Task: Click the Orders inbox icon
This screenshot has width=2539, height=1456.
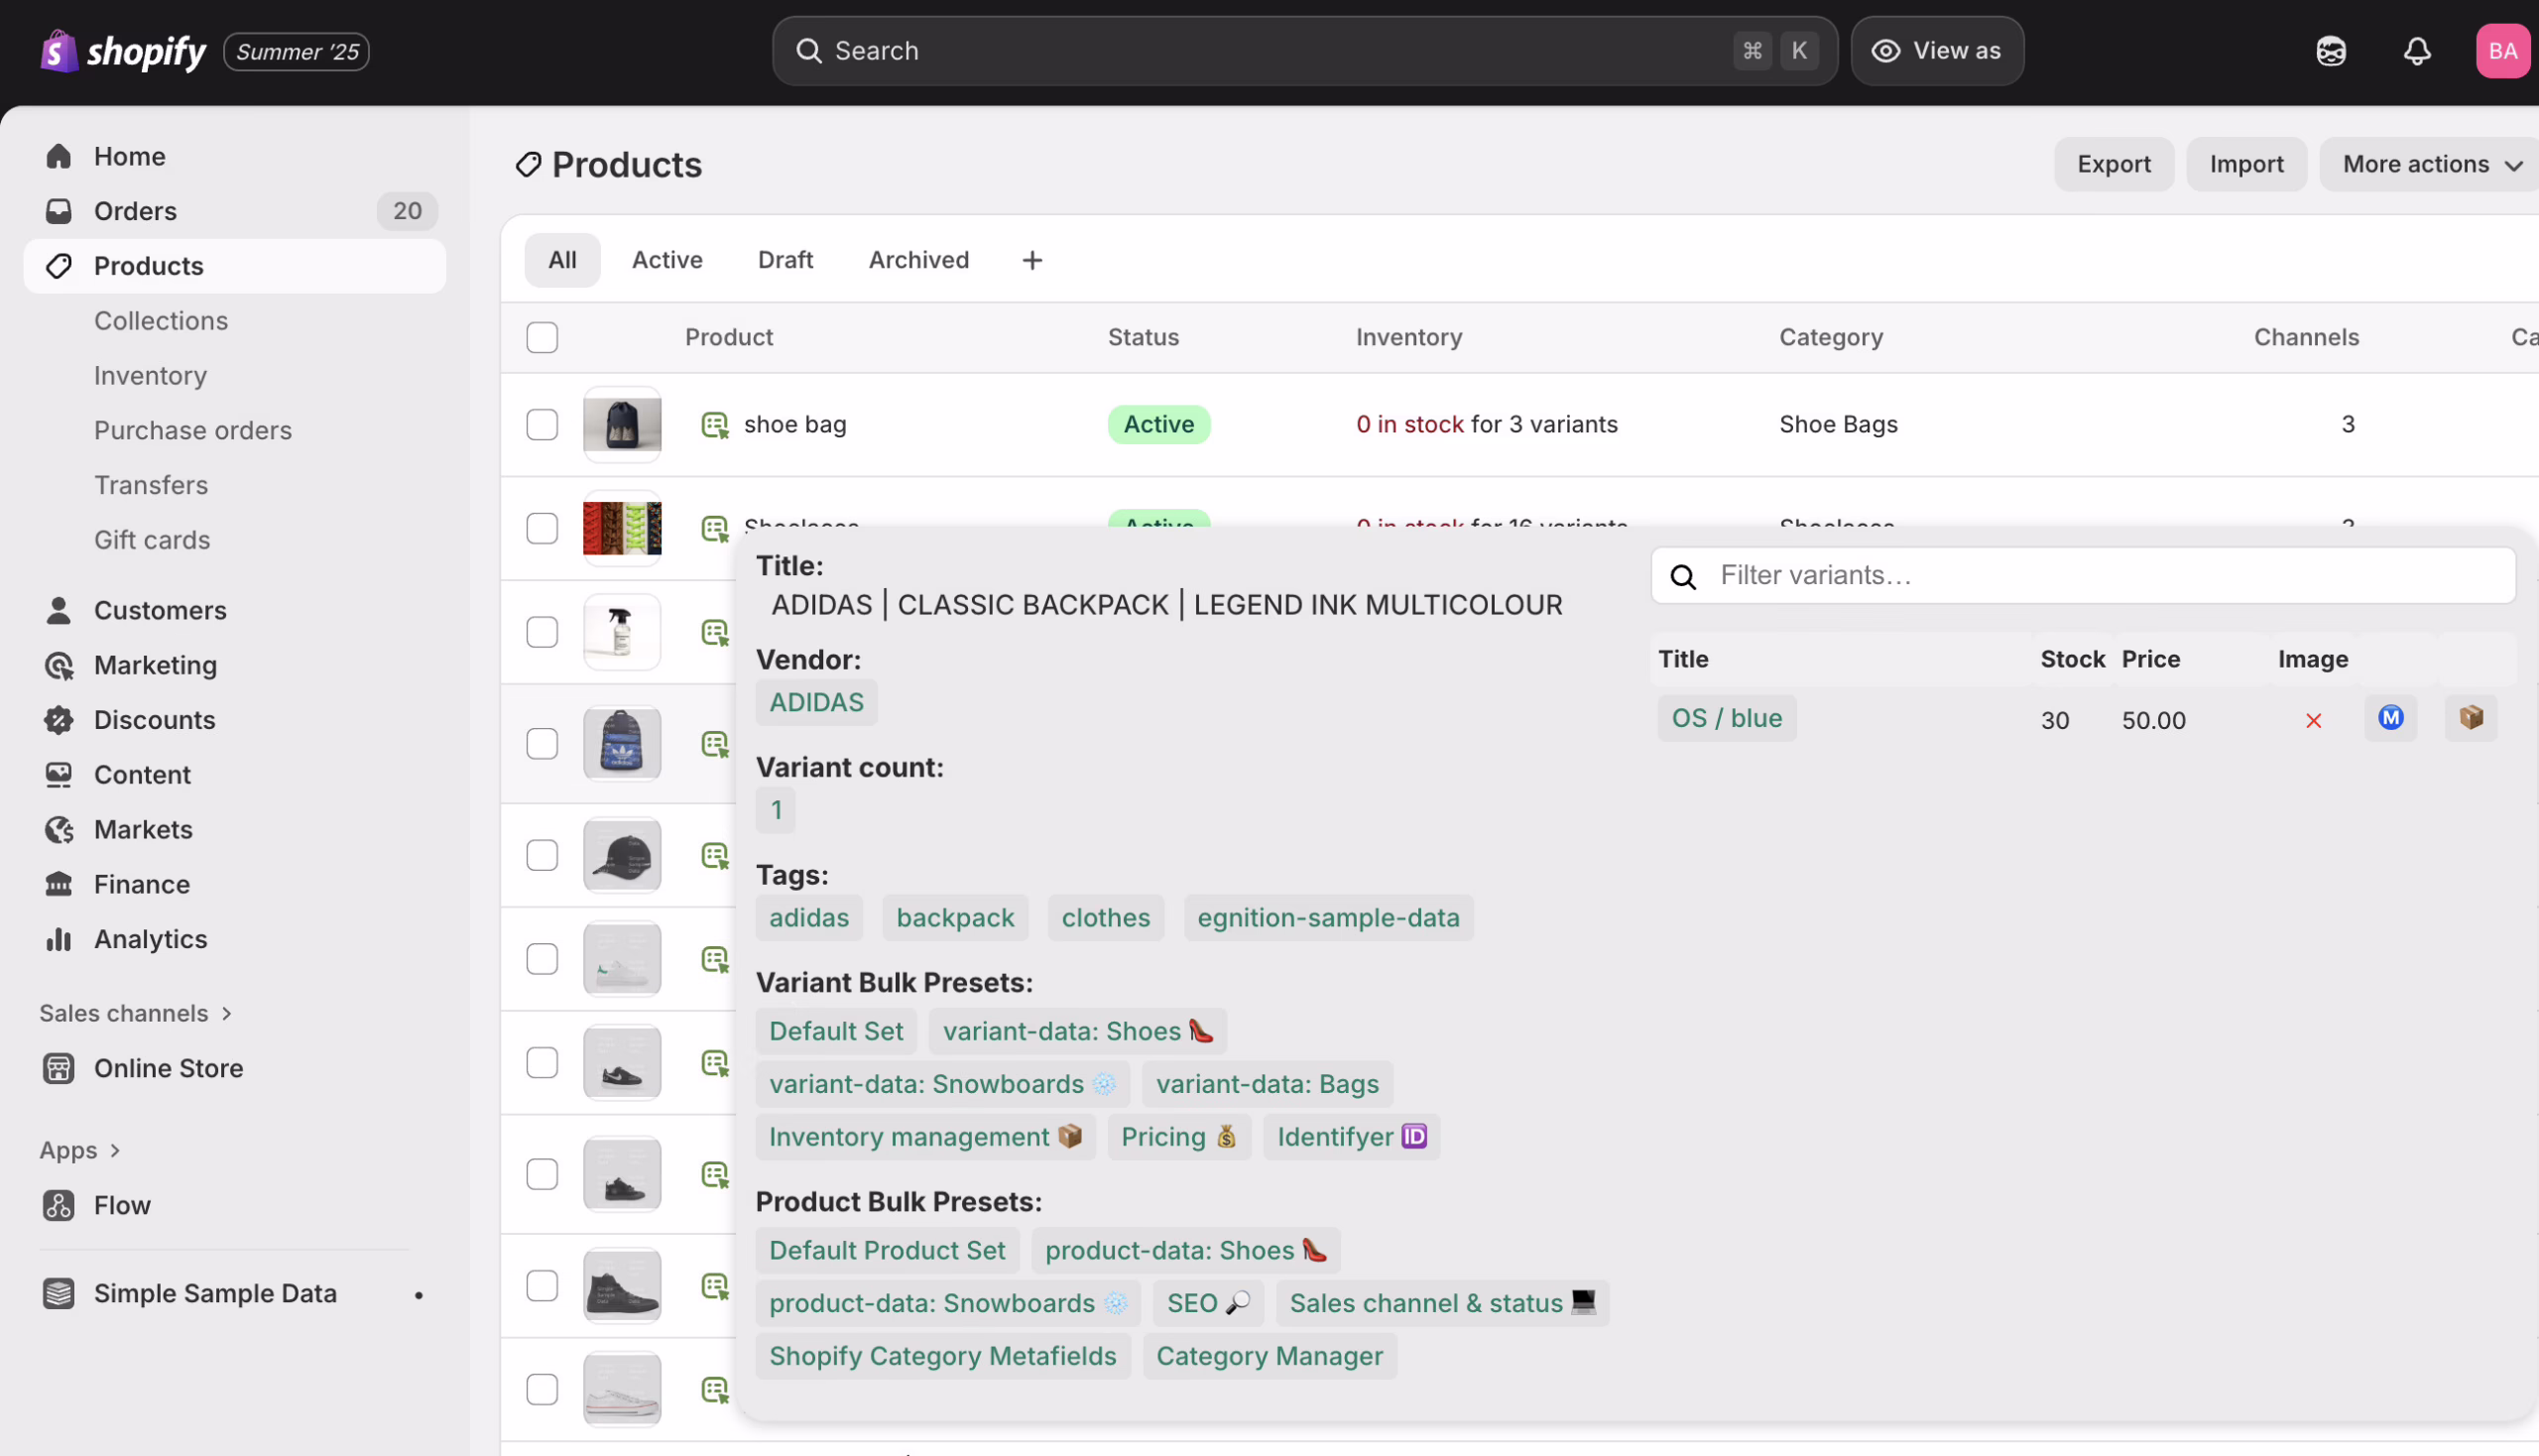Action: click(59, 211)
